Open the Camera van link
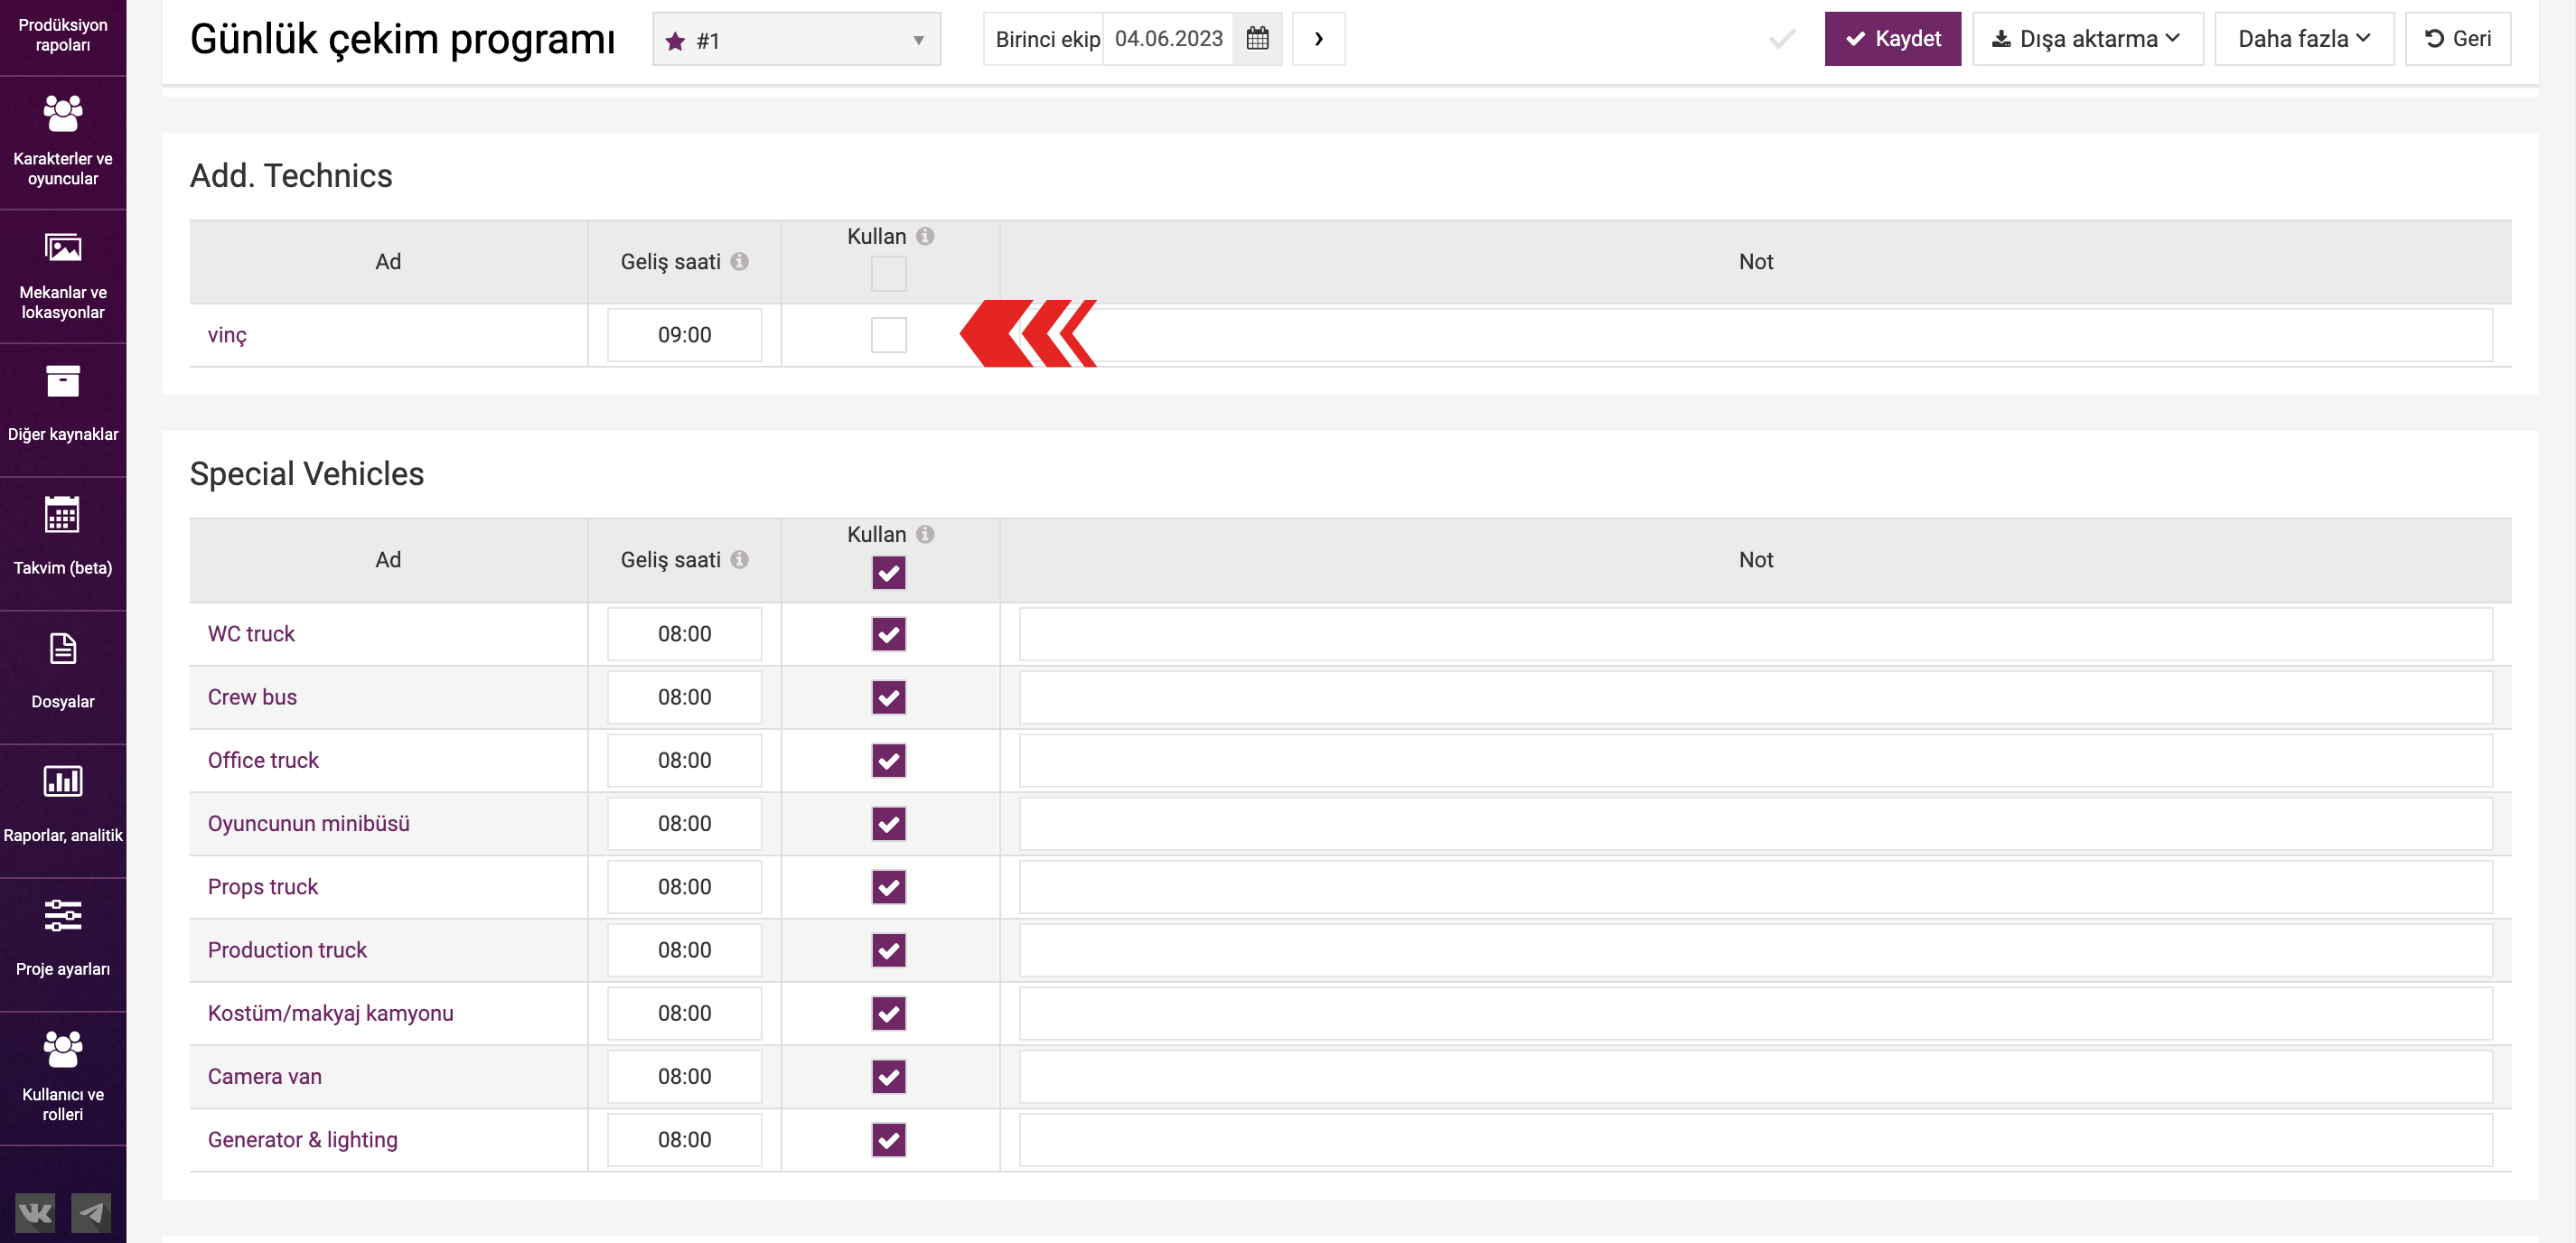Image resolution: width=2576 pixels, height=1243 pixels. 265,1077
